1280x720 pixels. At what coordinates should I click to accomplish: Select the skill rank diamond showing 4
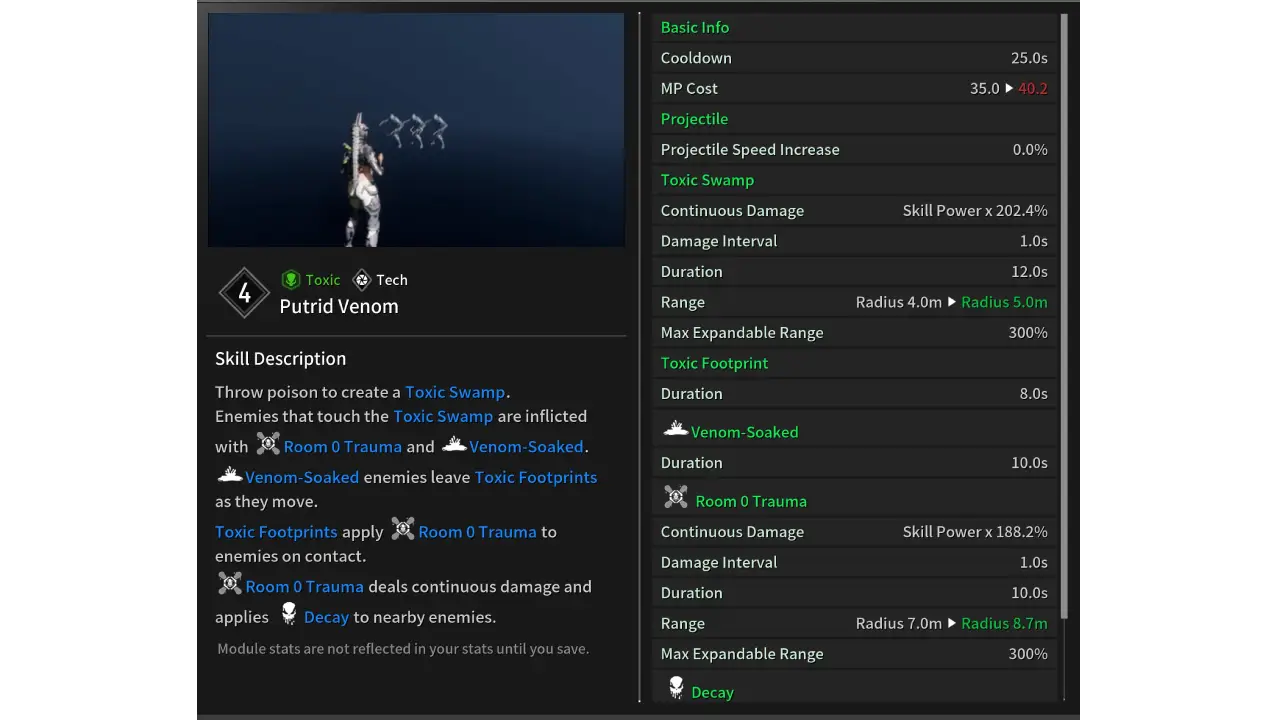point(244,292)
